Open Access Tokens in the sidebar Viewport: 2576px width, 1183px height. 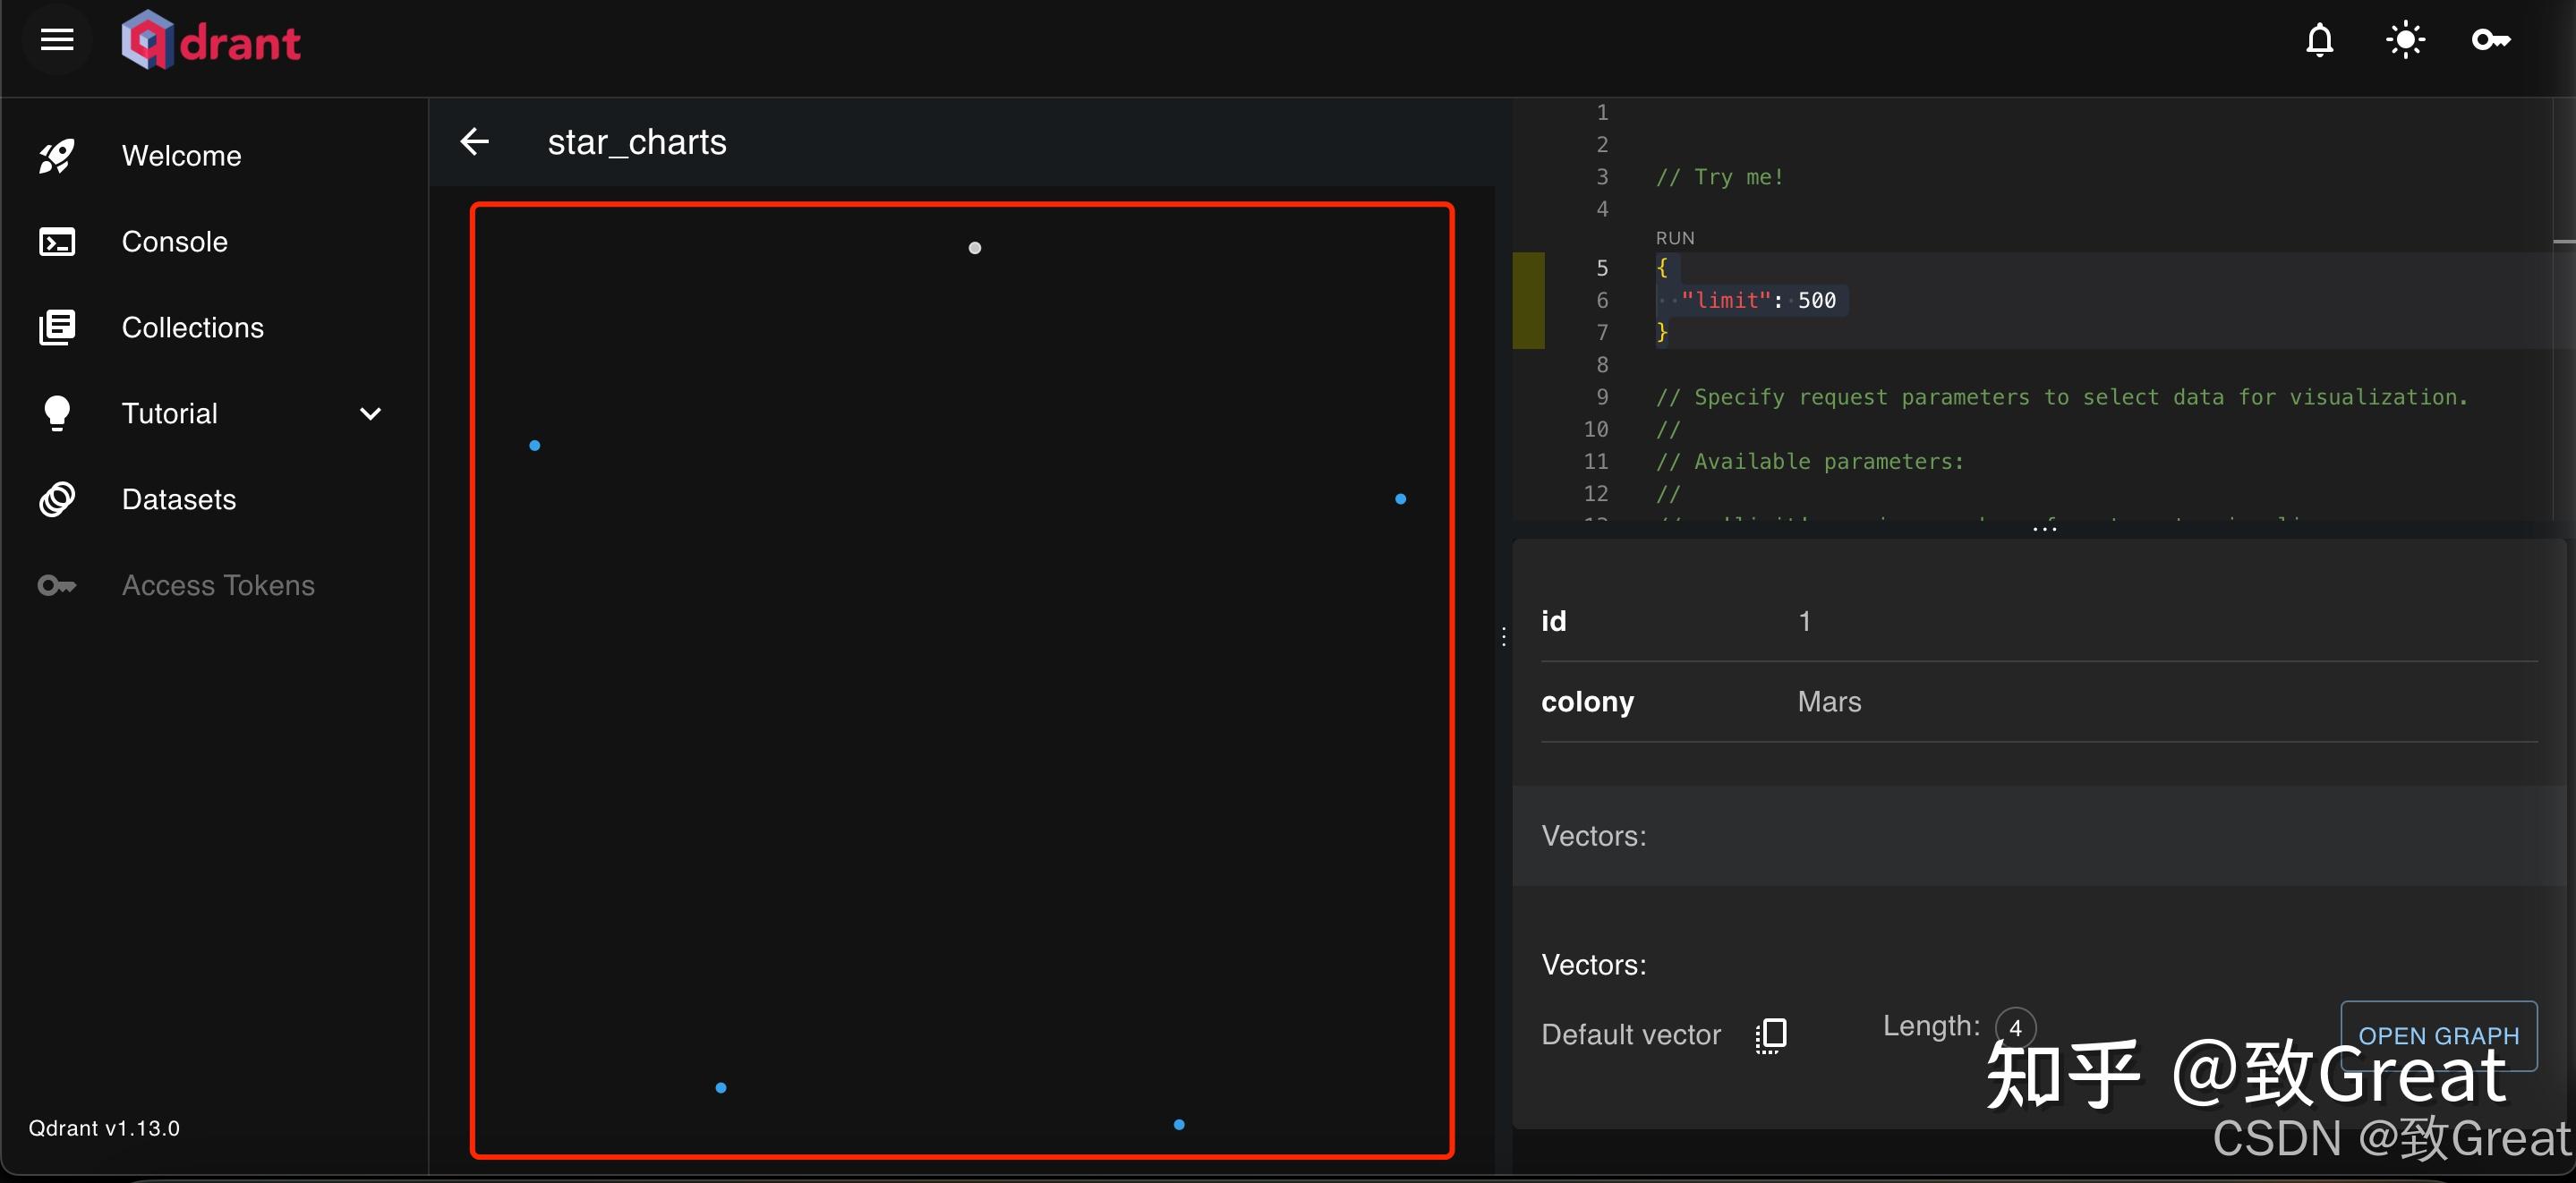point(218,585)
